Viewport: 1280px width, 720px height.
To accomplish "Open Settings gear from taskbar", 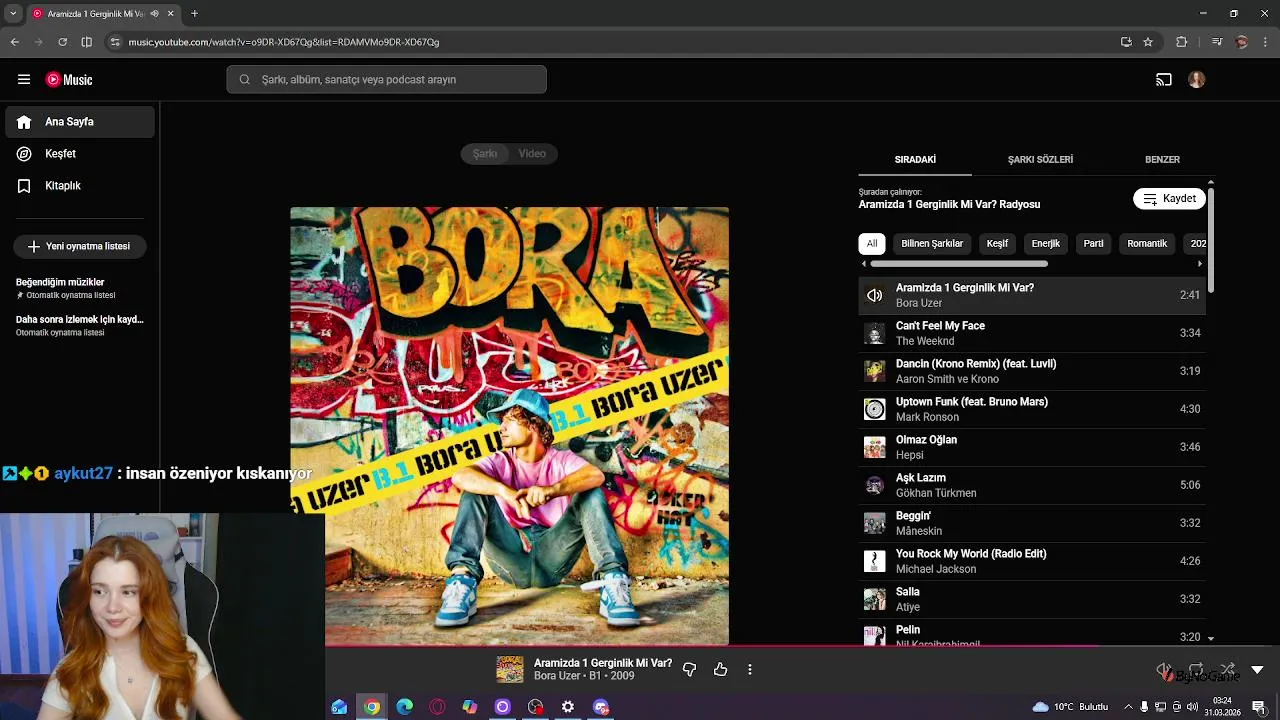I will click(x=568, y=707).
